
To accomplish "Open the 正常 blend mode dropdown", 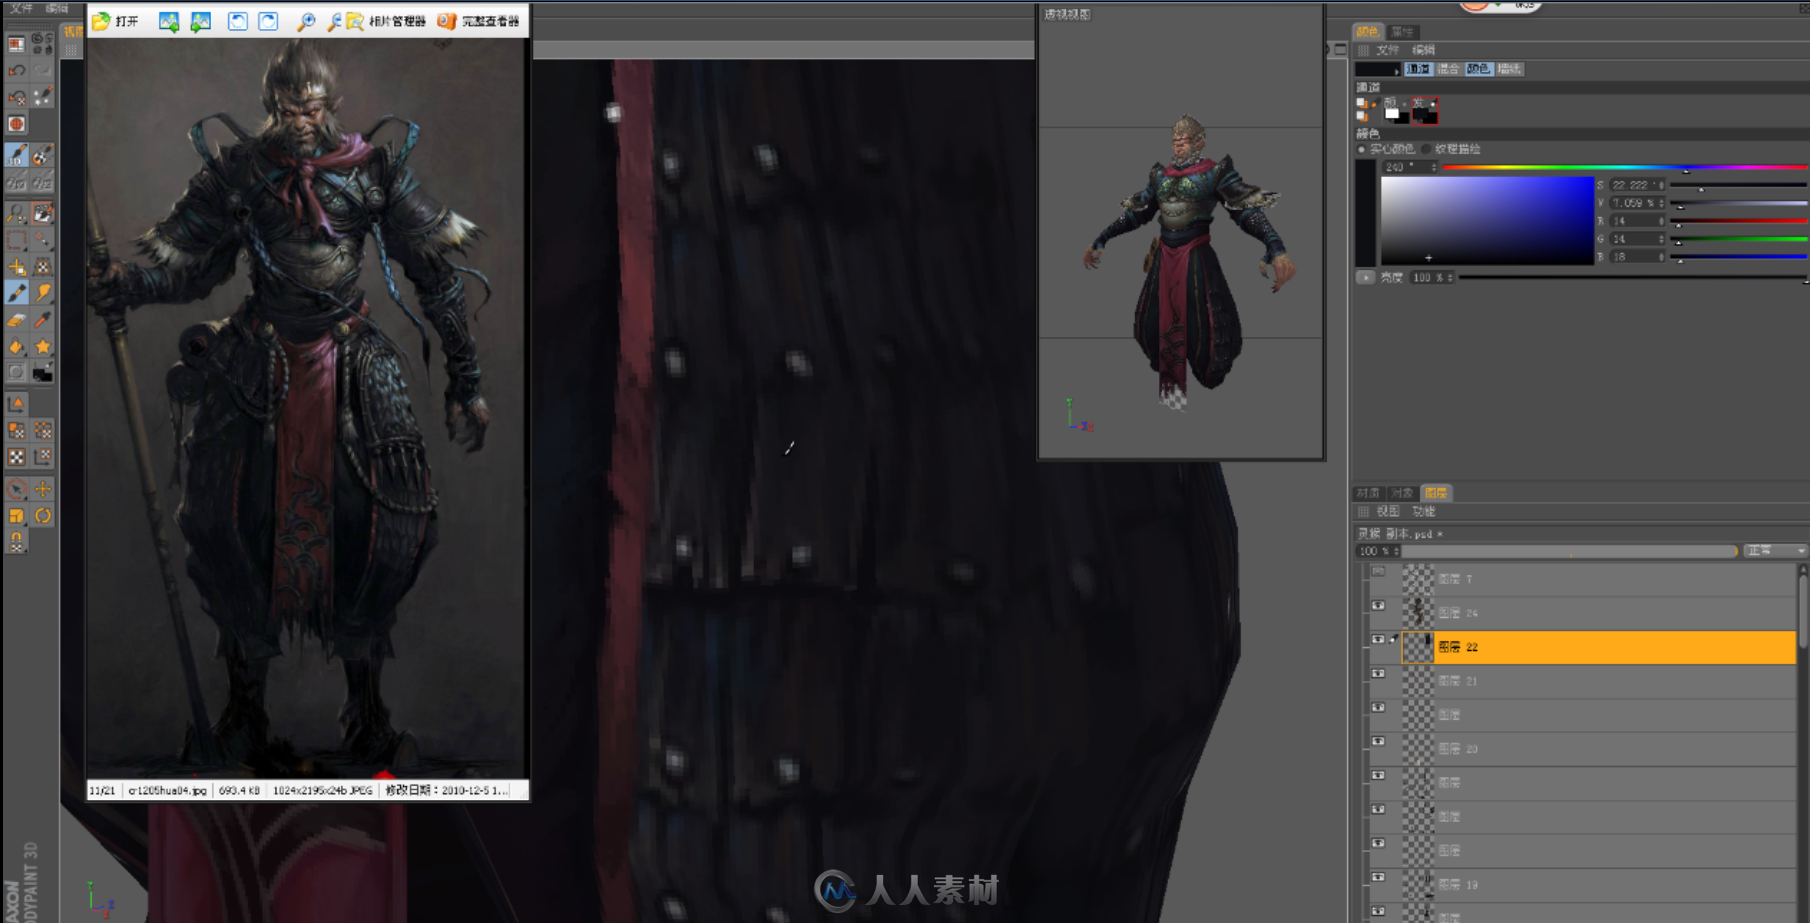I will click(1775, 551).
